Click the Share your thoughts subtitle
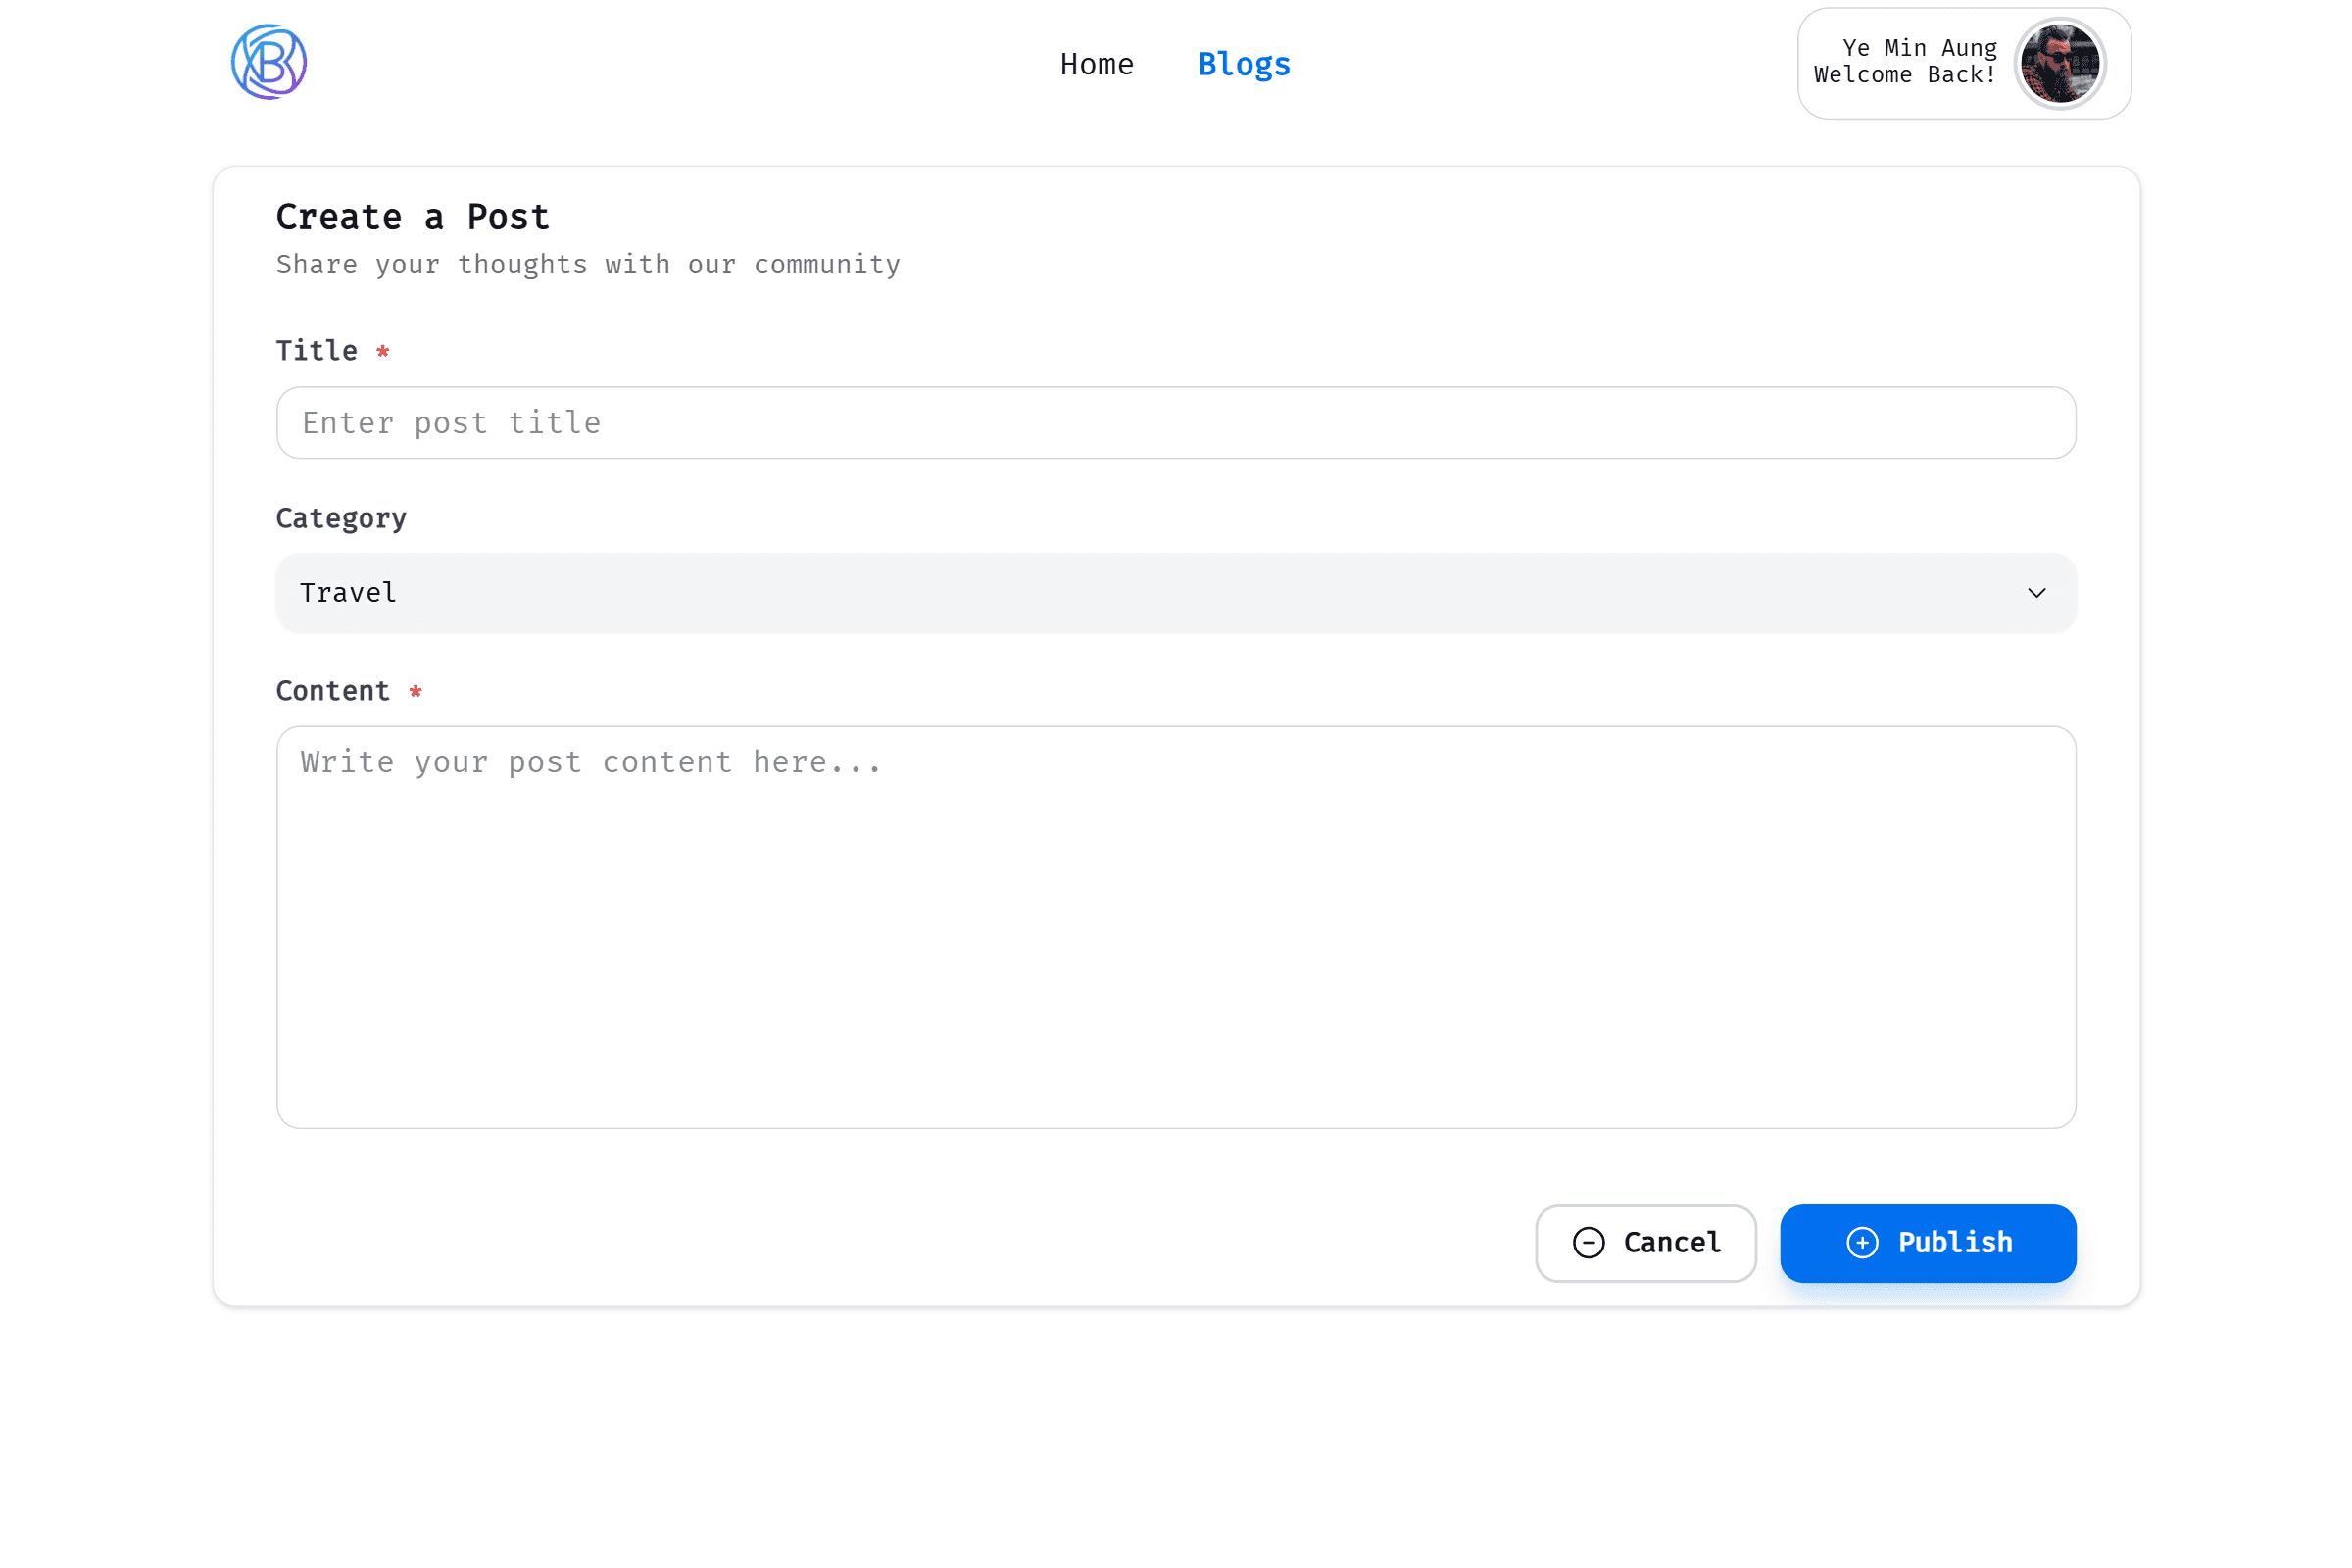2352x1568 pixels. (x=588, y=265)
